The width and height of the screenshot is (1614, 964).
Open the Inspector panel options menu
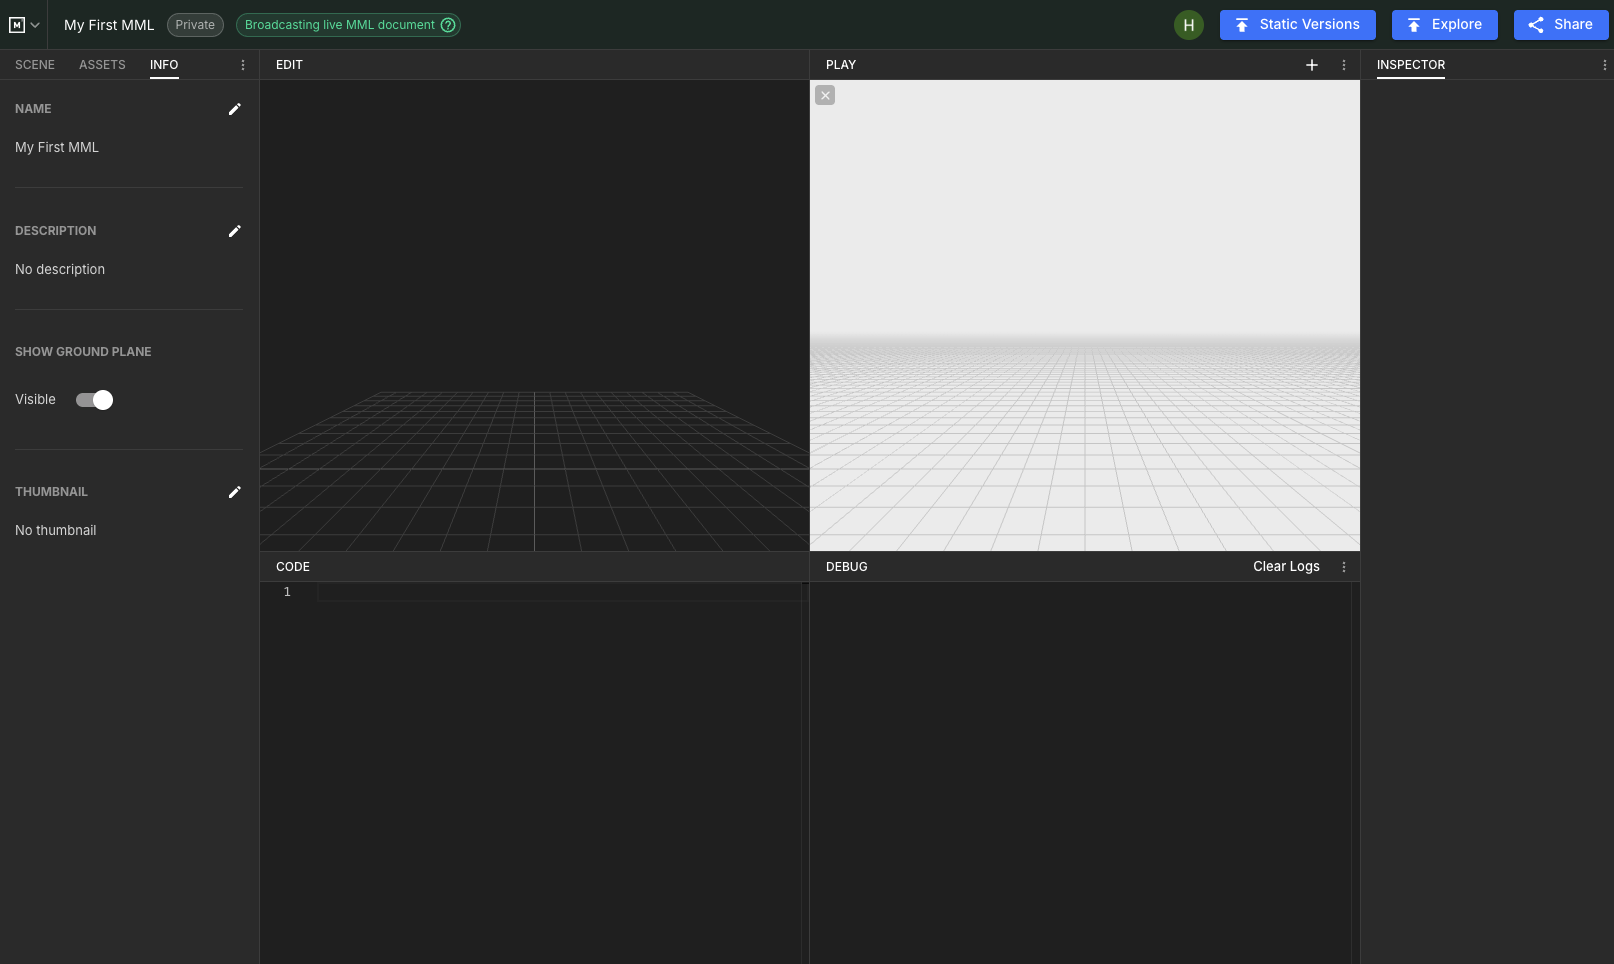pos(1604,65)
